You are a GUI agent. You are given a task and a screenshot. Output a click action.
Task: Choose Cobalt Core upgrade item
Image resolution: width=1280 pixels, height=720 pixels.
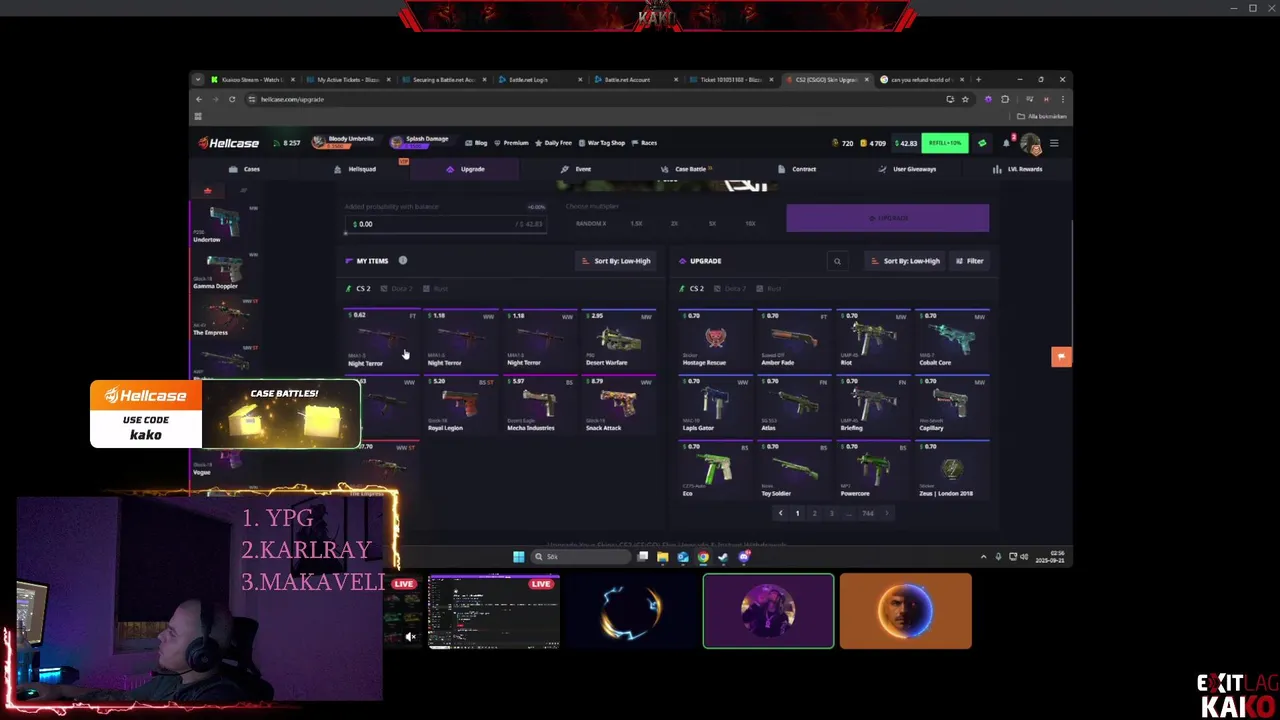point(953,340)
